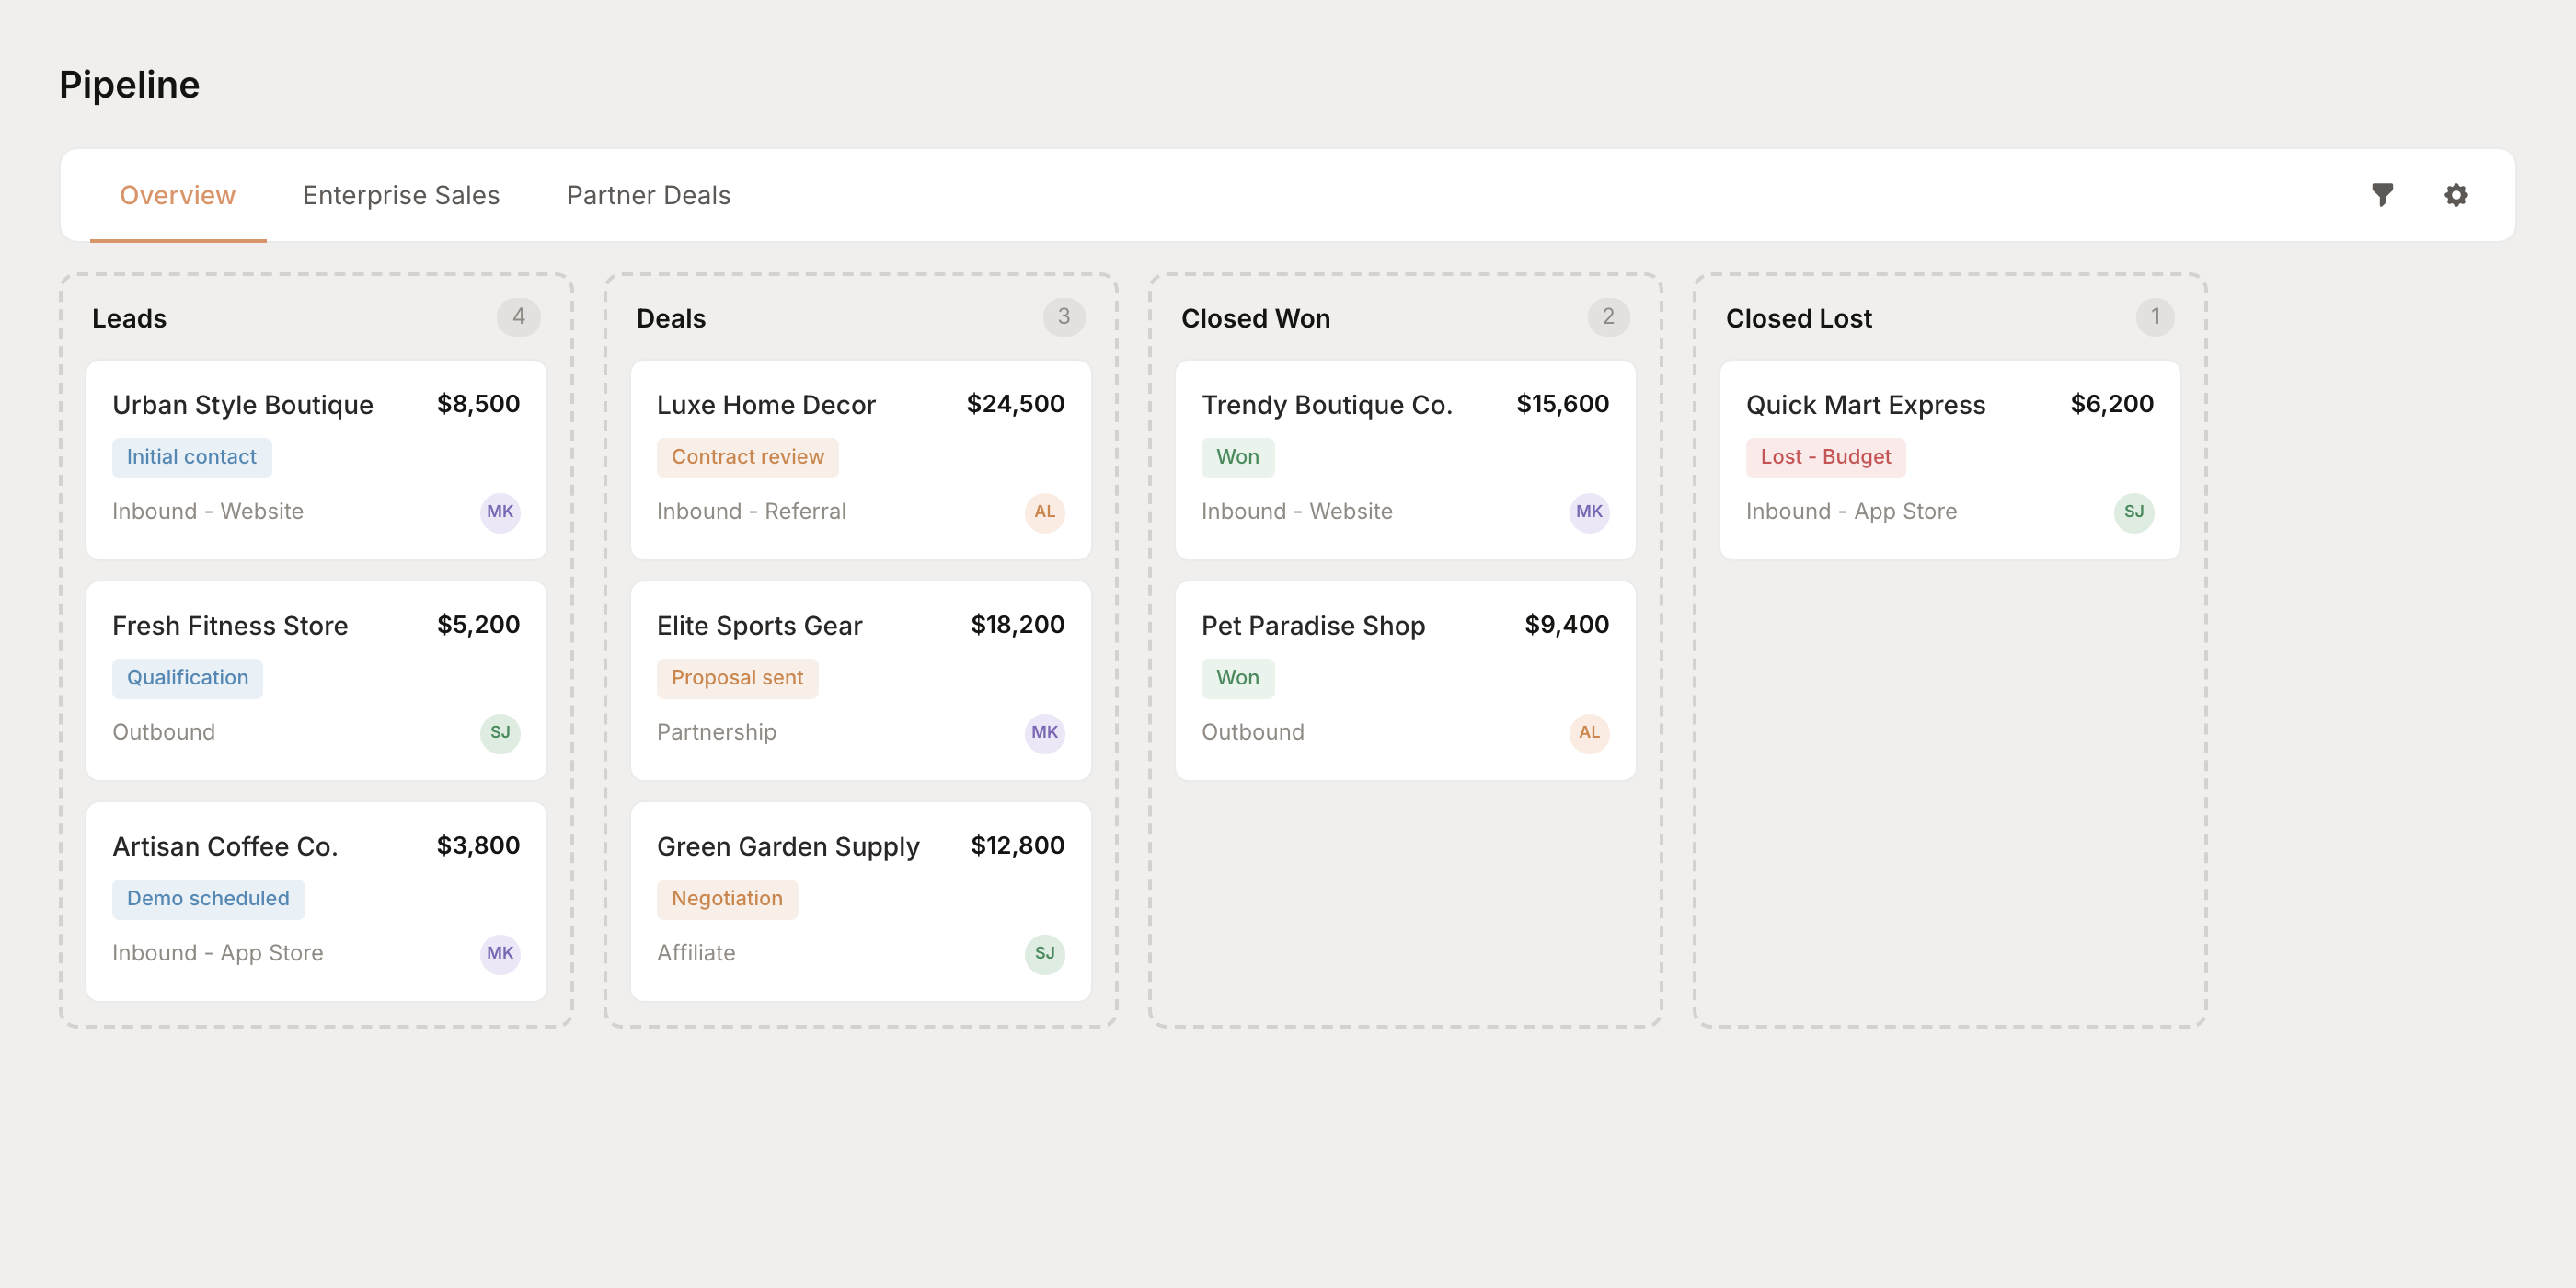Click the Deals column count badge
This screenshot has height=1288, width=2576.
(1064, 317)
